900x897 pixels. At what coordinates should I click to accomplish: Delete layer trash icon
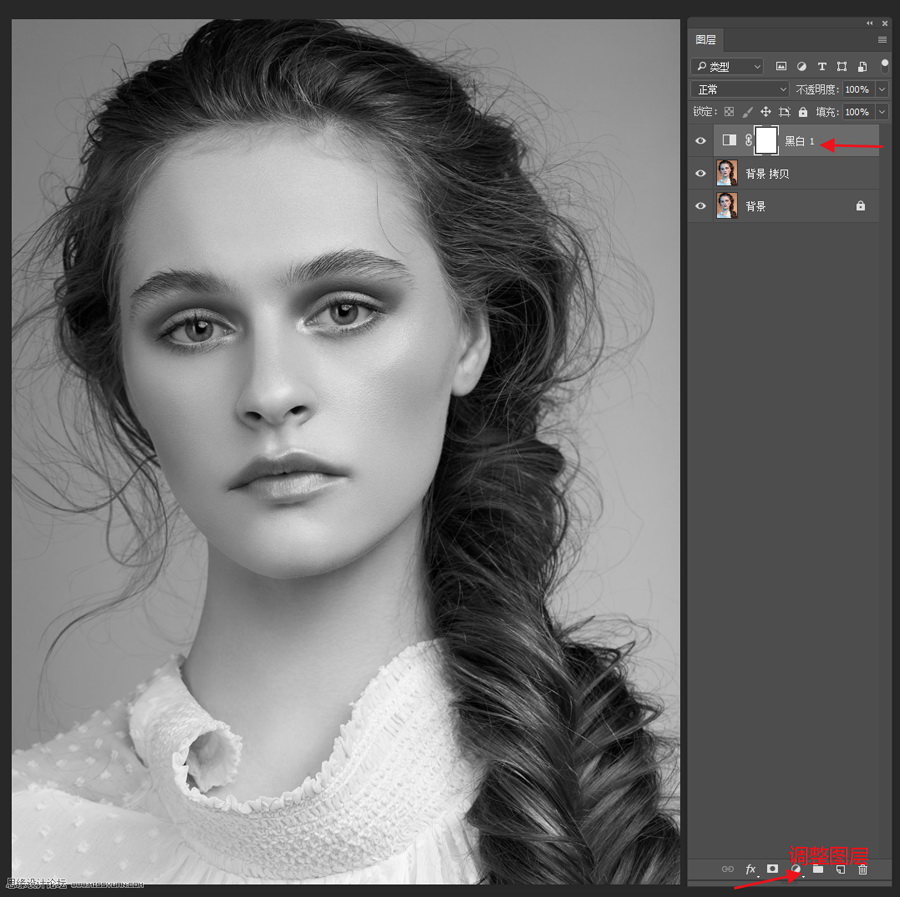pos(862,869)
